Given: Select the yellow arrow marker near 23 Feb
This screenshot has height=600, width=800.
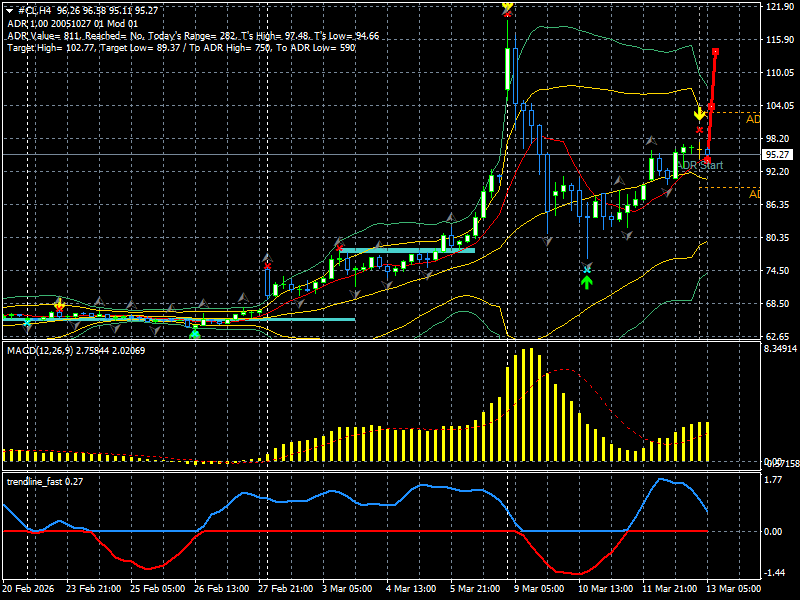Looking at the screenshot, I should coord(60,305).
